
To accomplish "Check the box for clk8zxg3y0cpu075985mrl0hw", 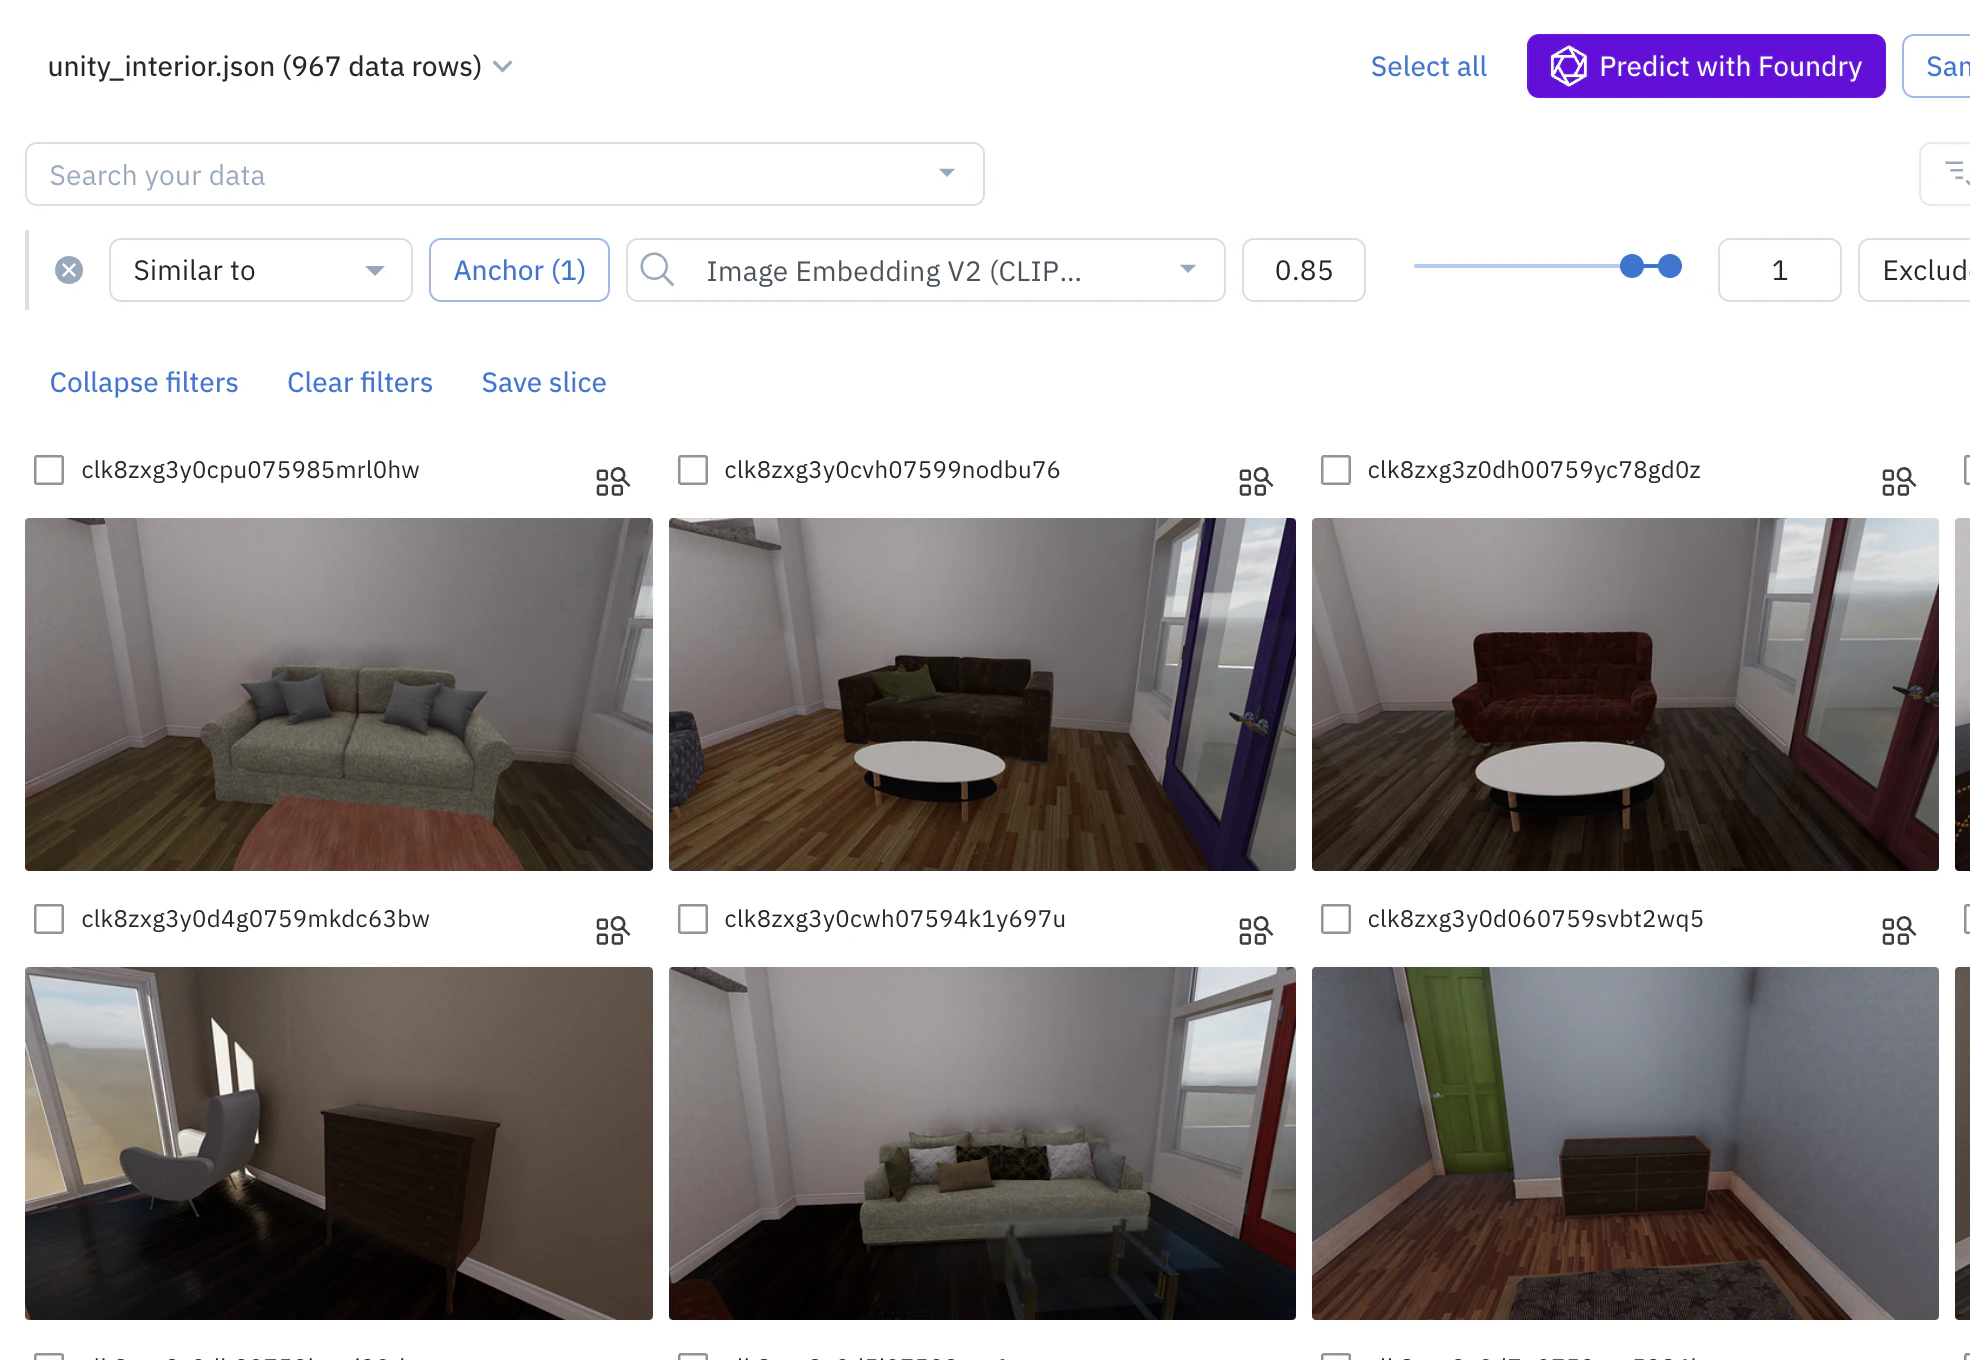I will pos(49,470).
